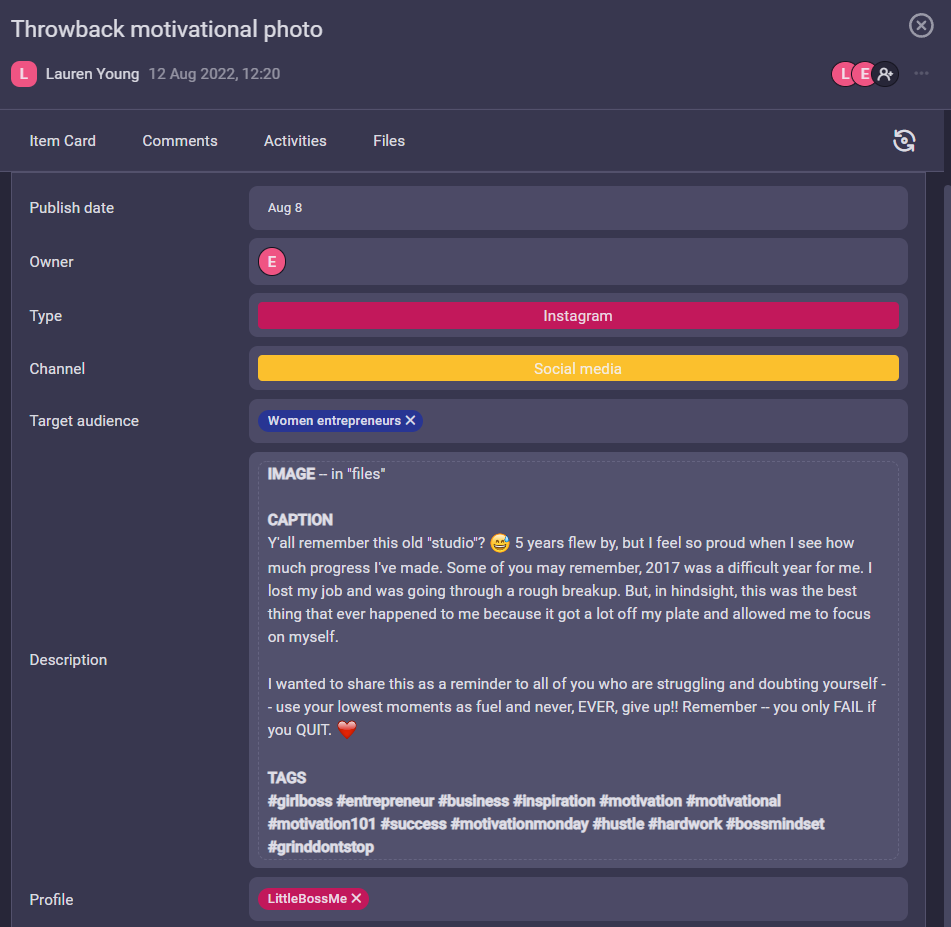
Task: Click the E member avatar in header
Action: 863,74
